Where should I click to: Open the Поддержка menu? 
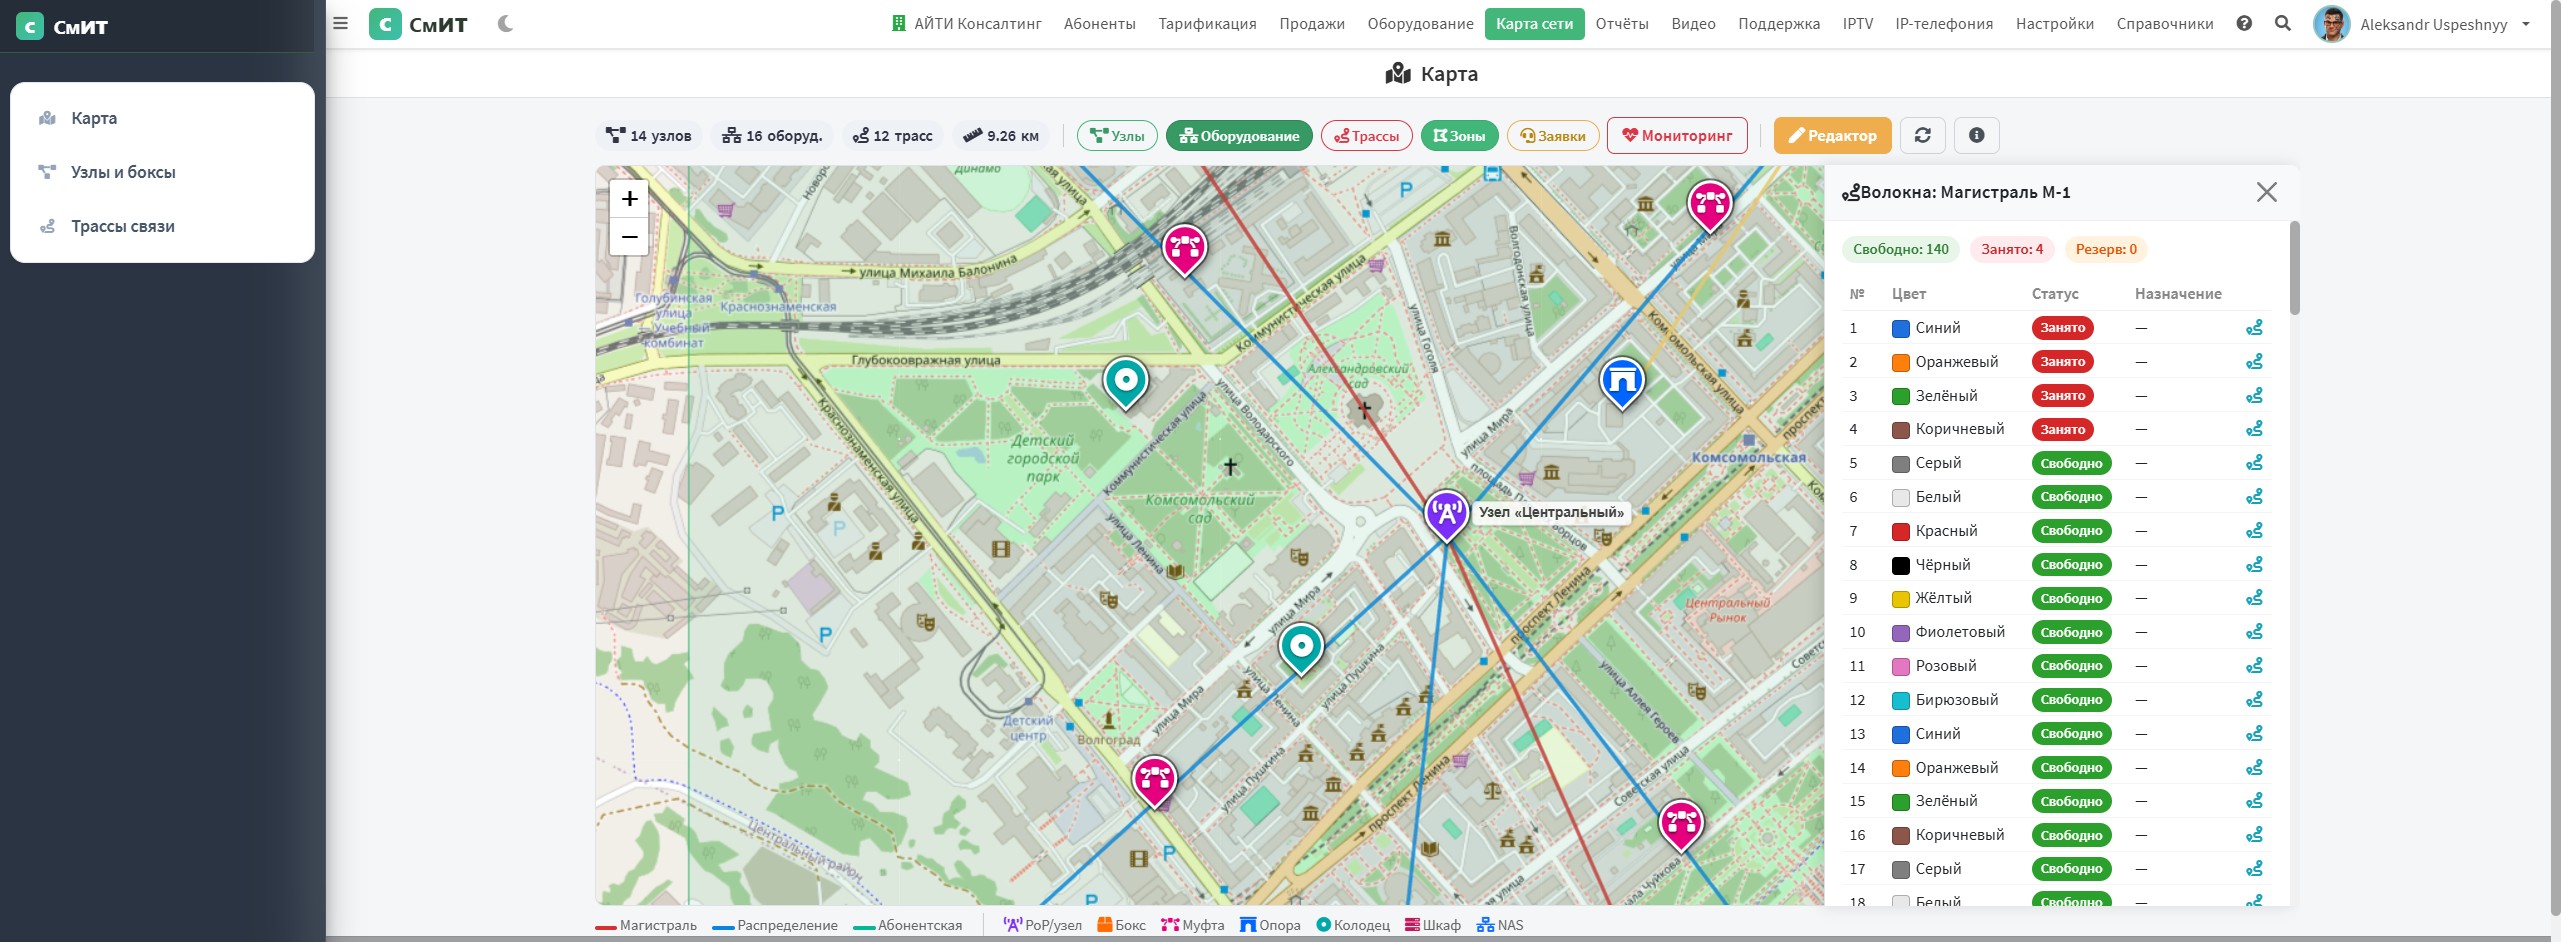[x=1778, y=24]
